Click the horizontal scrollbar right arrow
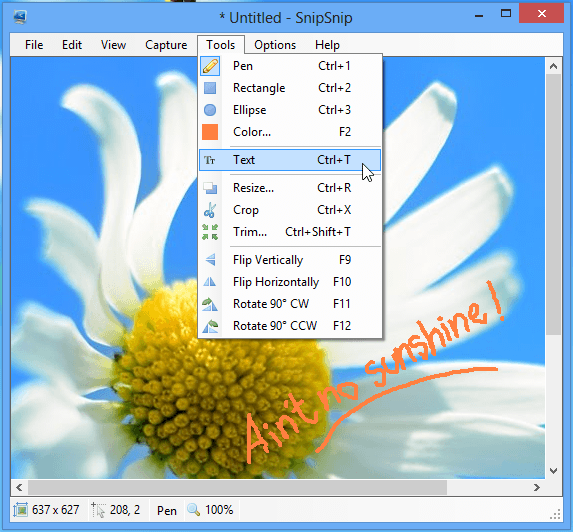This screenshot has height=532, width=573. coord(536,487)
